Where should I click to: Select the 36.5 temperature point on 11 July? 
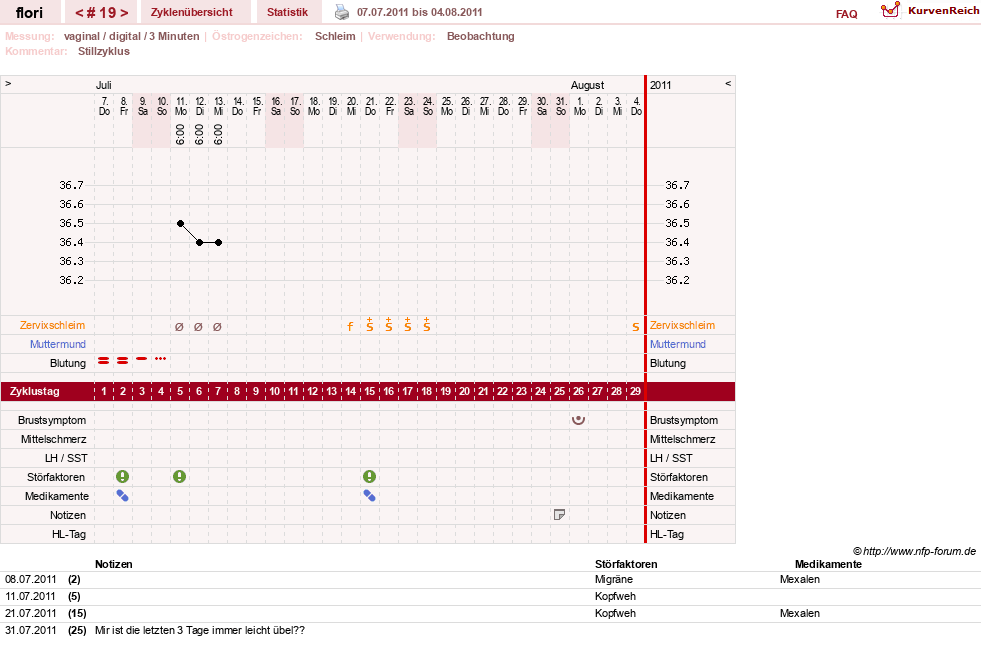[x=180, y=223]
